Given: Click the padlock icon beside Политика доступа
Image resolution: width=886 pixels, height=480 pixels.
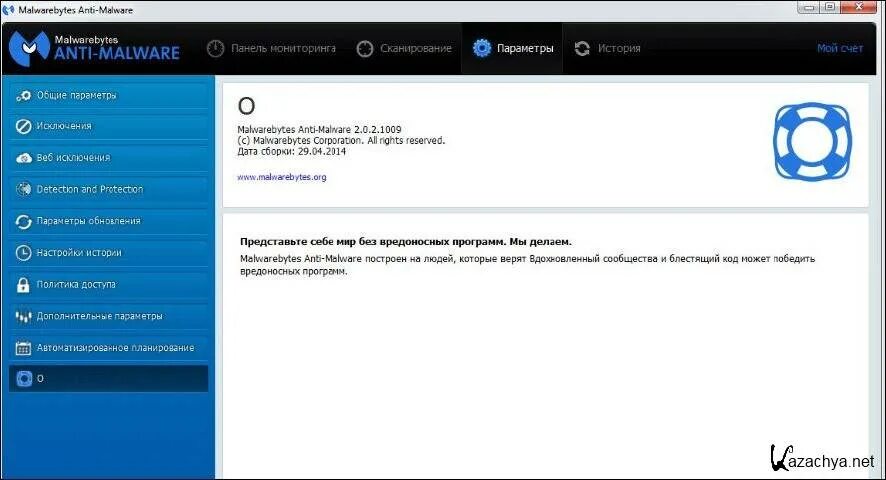Looking at the screenshot, I should [23, 284].
